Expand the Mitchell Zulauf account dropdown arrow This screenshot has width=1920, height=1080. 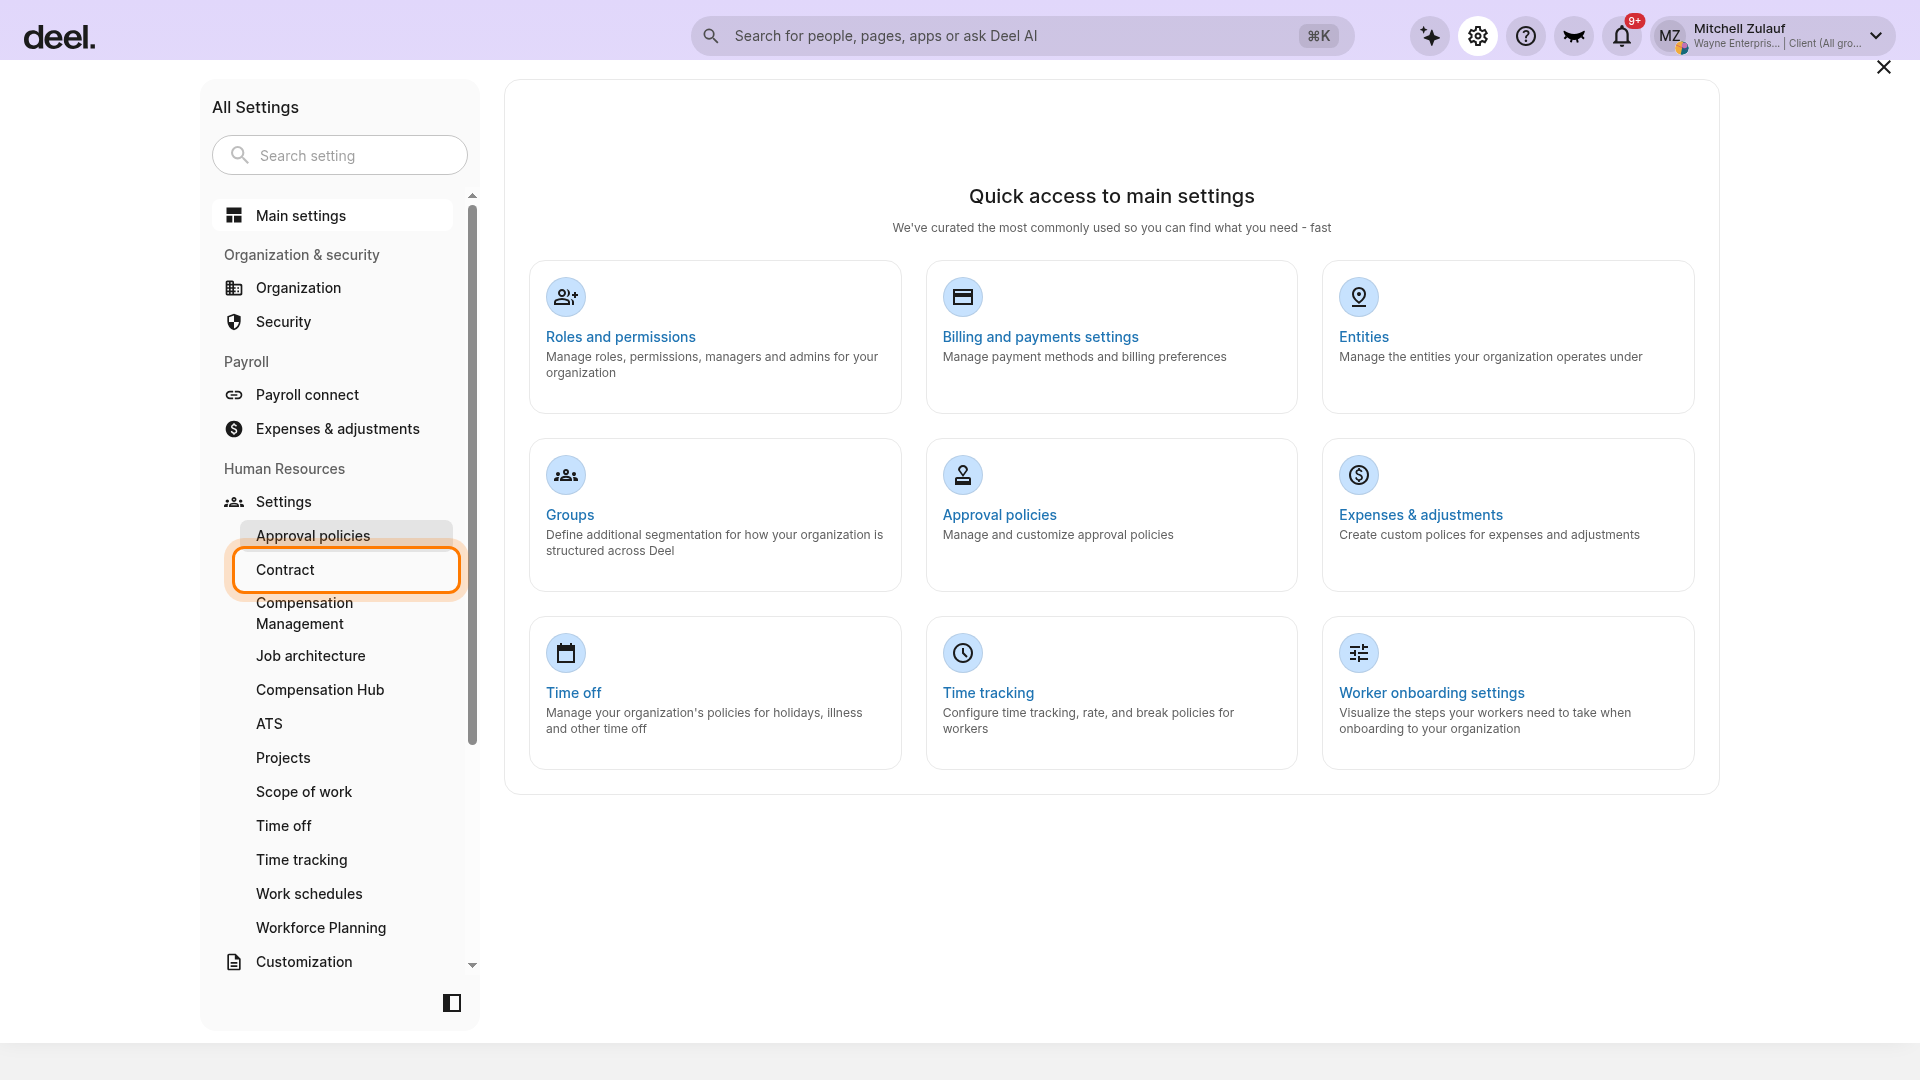pos(1876,36)
